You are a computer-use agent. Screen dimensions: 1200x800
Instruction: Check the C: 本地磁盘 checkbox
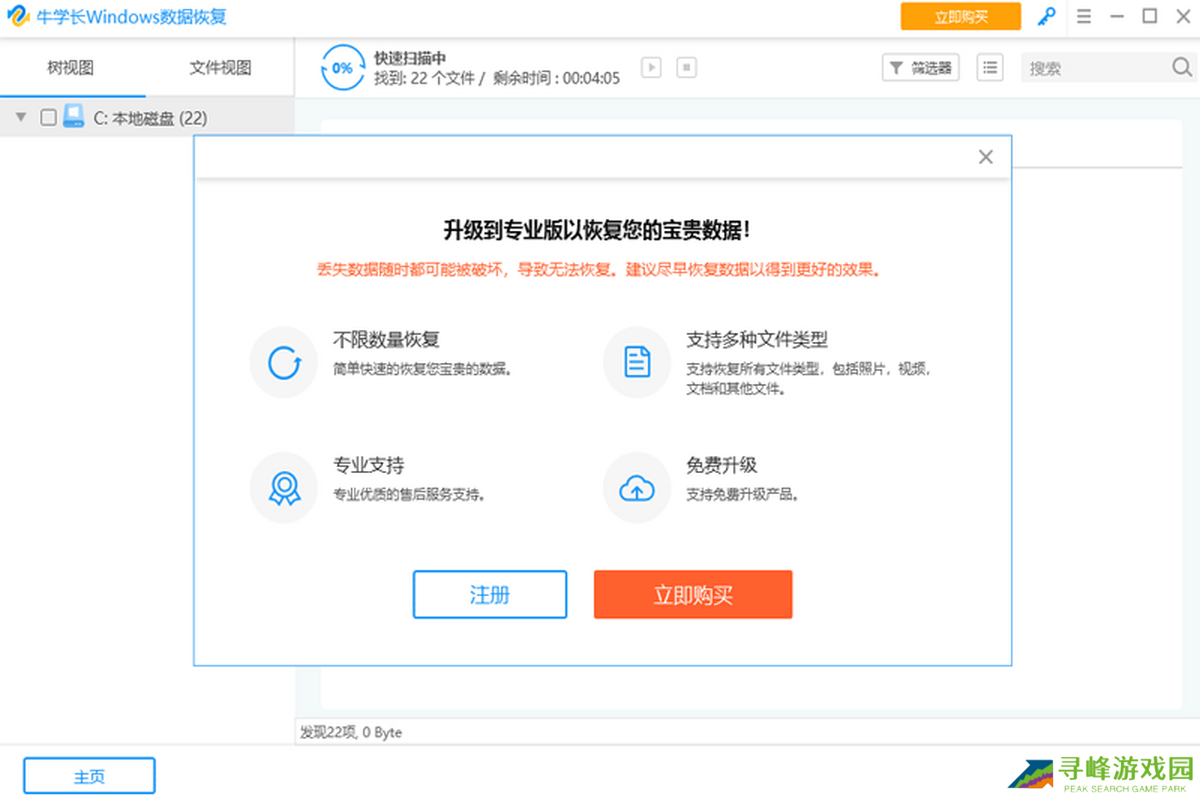[47, 117]
